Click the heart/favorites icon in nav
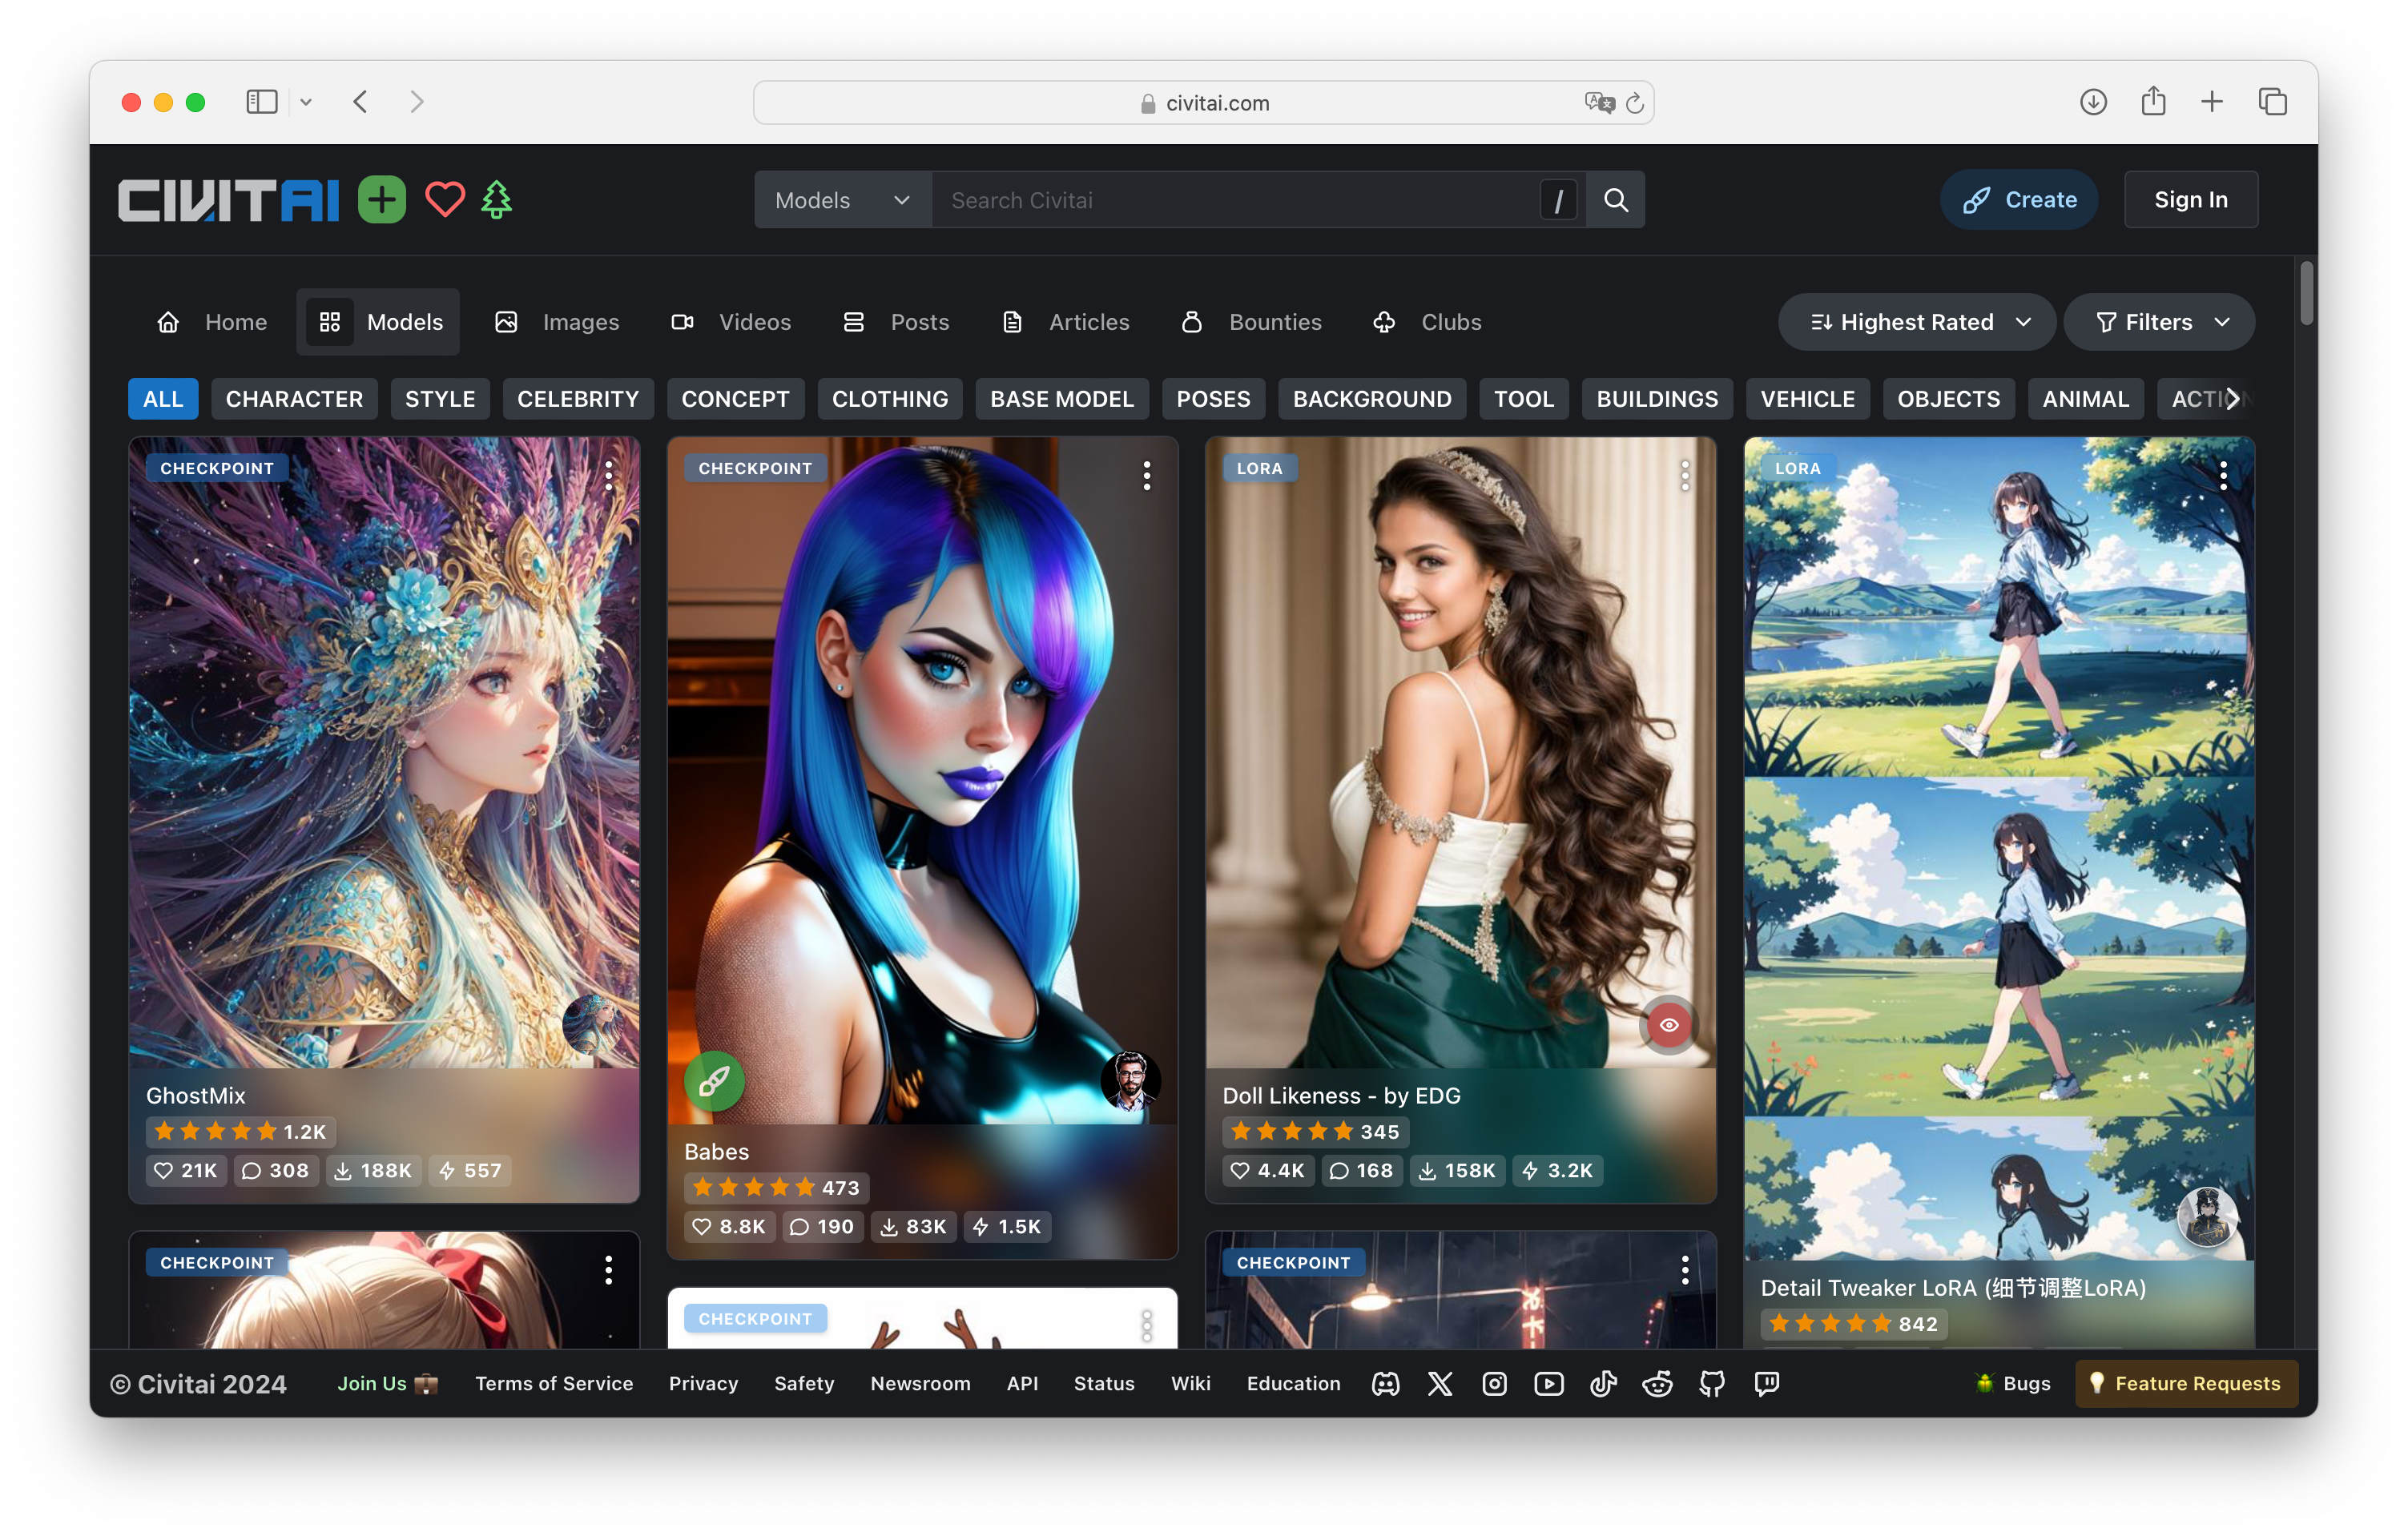 444,199
